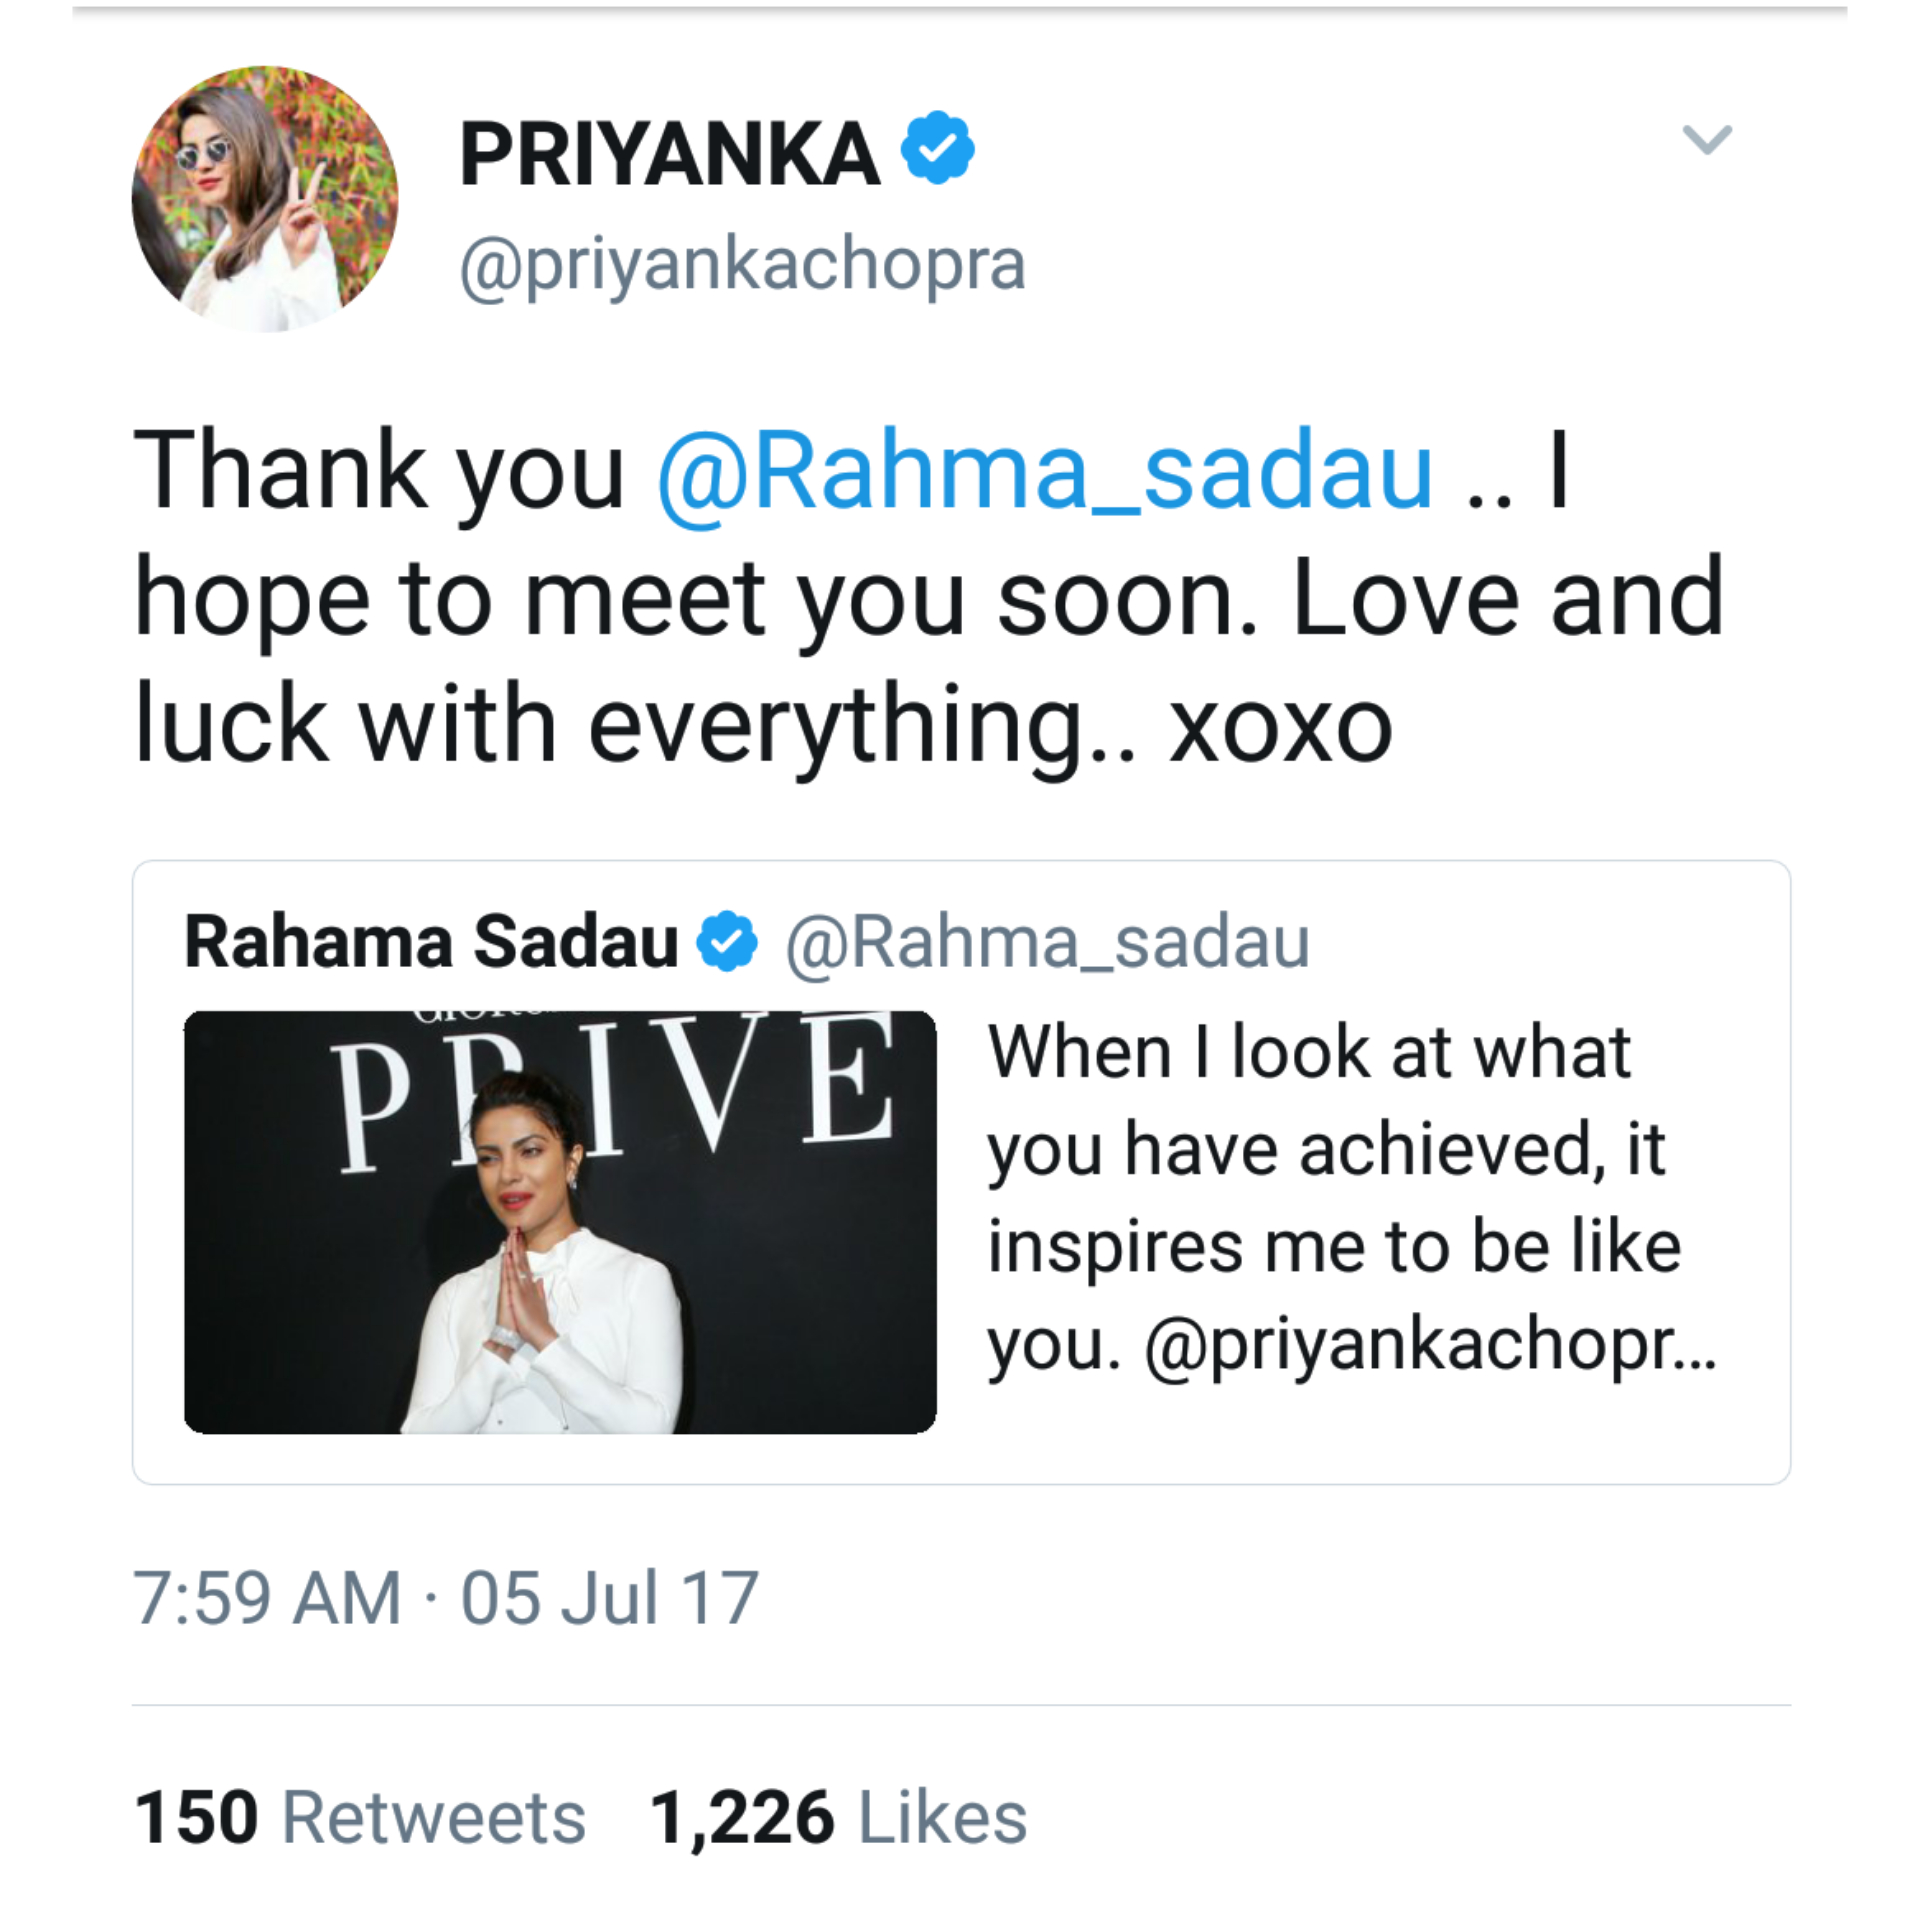The image size is (1920, 1920).
Task: Tap the "inspires me to be like" quoted line
Action: (x=1334, y=1248)
